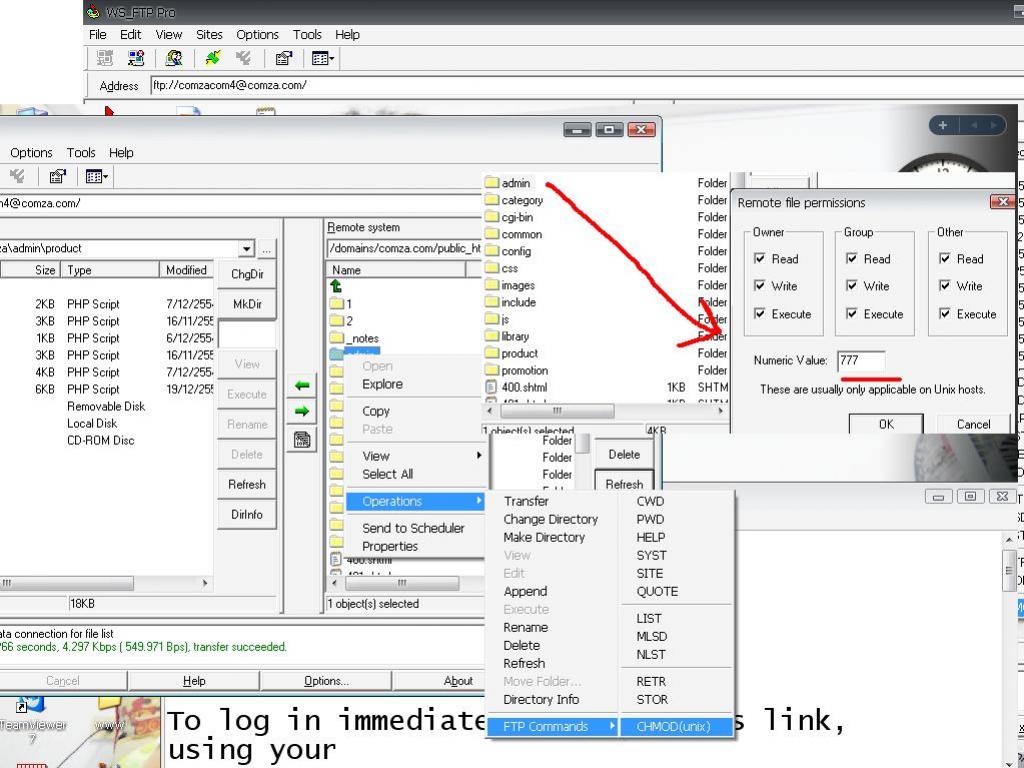Screen dimensions: 1024x768
Task: Click the About button at the bottom
Action: pos(458,680)
